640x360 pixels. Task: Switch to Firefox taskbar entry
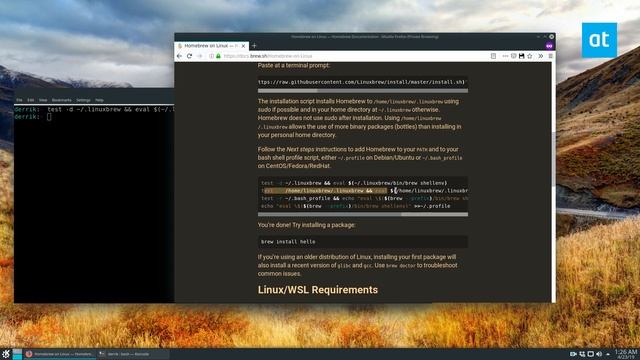[x=60, y=354]
